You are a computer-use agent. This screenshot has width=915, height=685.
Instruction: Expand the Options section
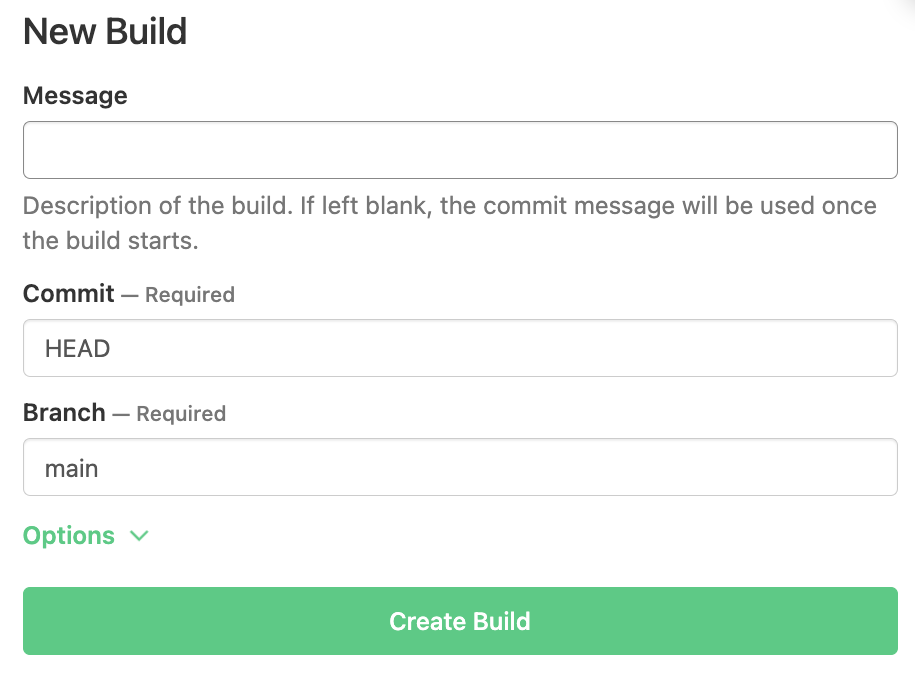click(x=86, y=536)
